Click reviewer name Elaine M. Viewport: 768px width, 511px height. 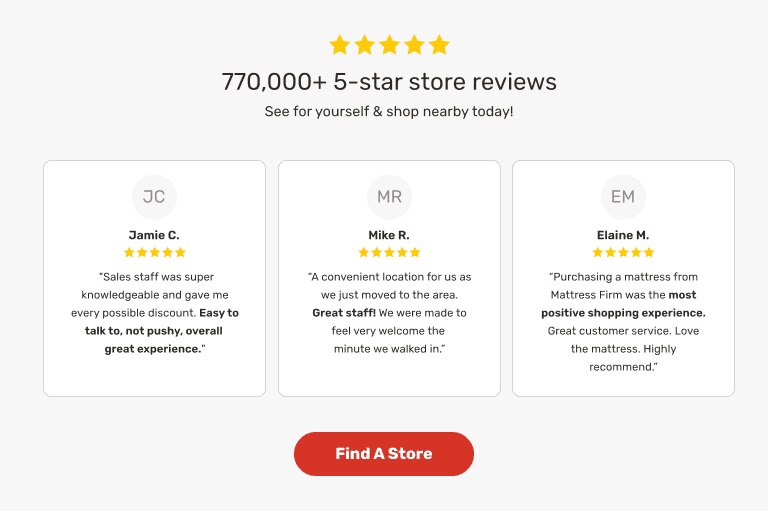(x=623, y=235)
